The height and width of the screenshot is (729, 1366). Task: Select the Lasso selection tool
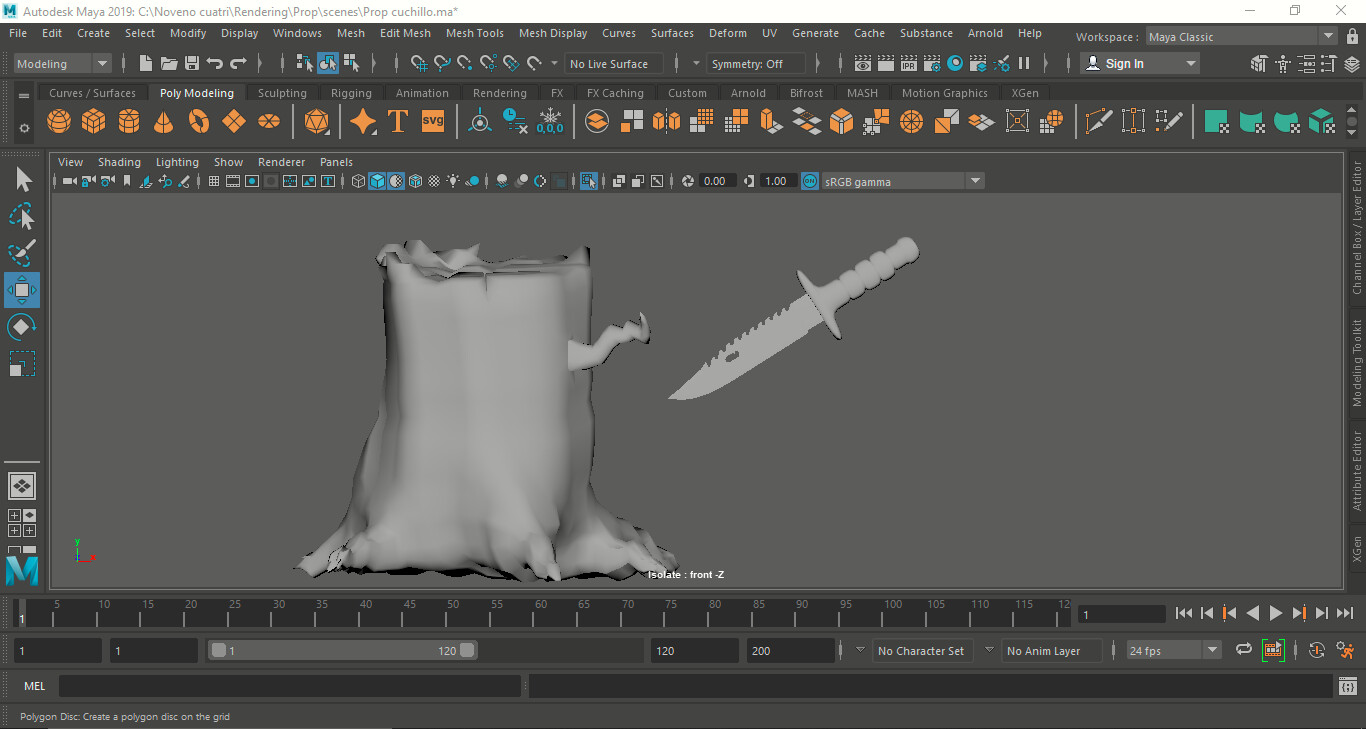click(x=22, y=216)
